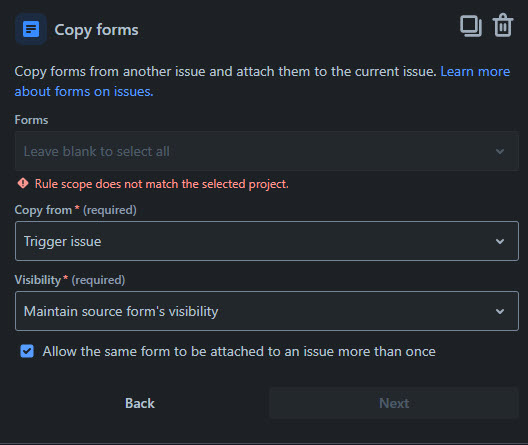Image resolution: width=528 pixels, height=445 pixels.
Task: Click the 'Visibility (required)' label
Action: click(70, 280)
